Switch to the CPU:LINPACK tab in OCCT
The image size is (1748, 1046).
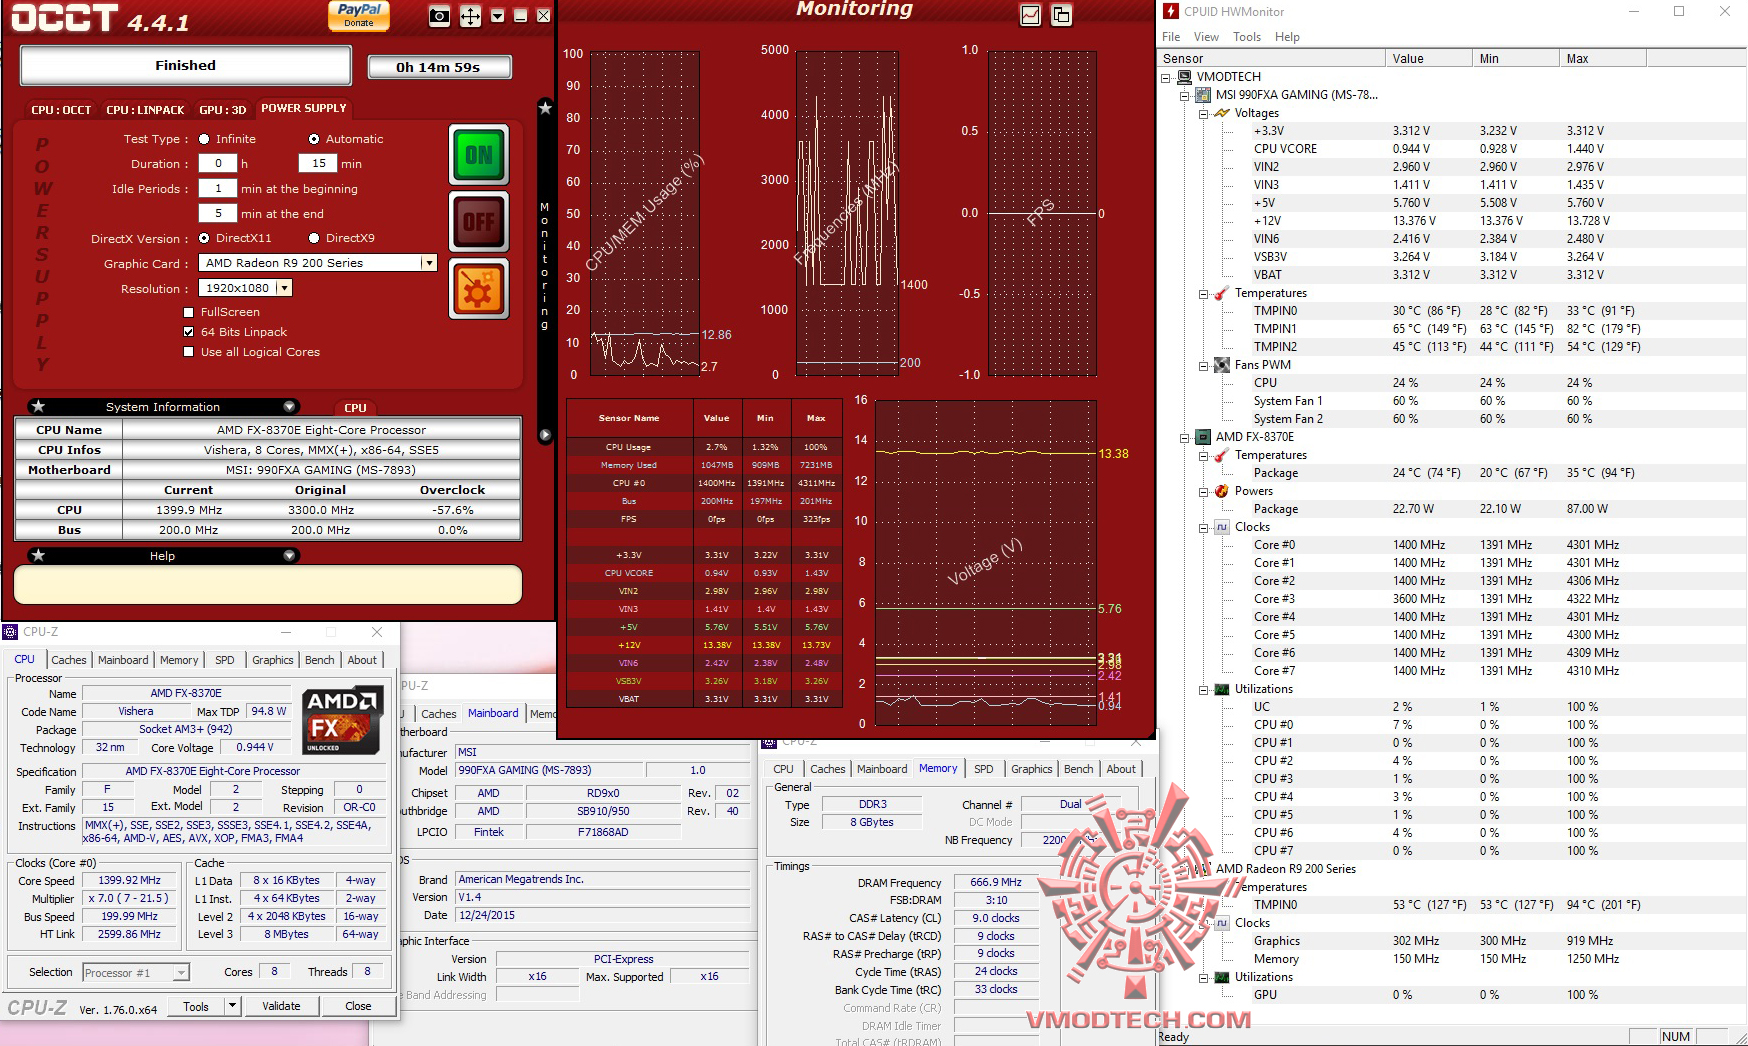145,109
